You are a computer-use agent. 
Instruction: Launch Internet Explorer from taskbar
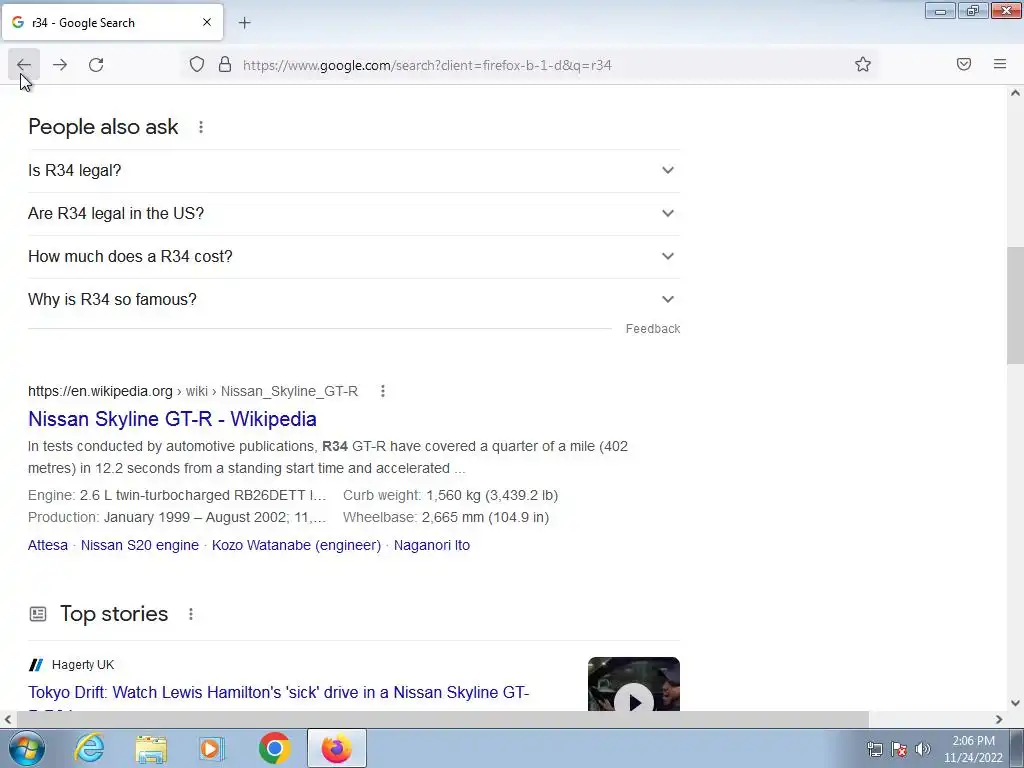[x=88, y=748]
